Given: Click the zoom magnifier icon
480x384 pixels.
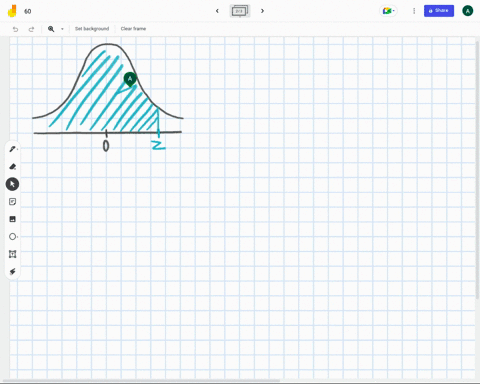Looking at the screenshot, I should pos(51,29).
